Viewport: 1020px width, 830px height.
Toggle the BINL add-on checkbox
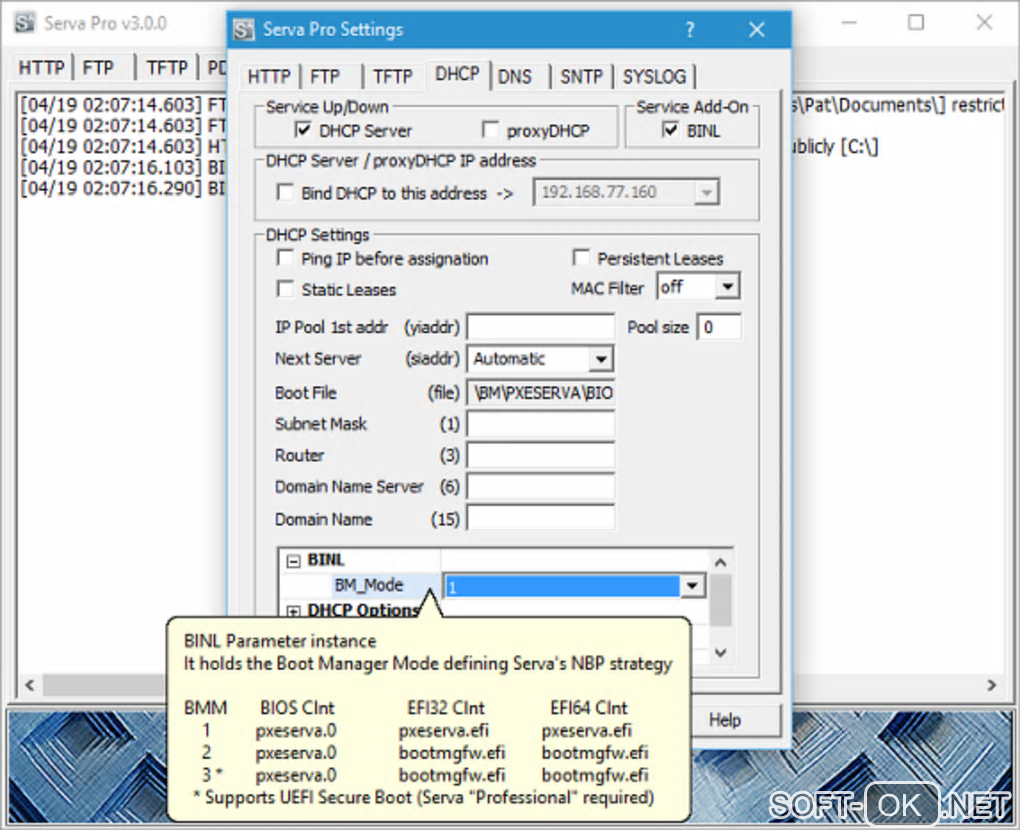tap(670, 130)
